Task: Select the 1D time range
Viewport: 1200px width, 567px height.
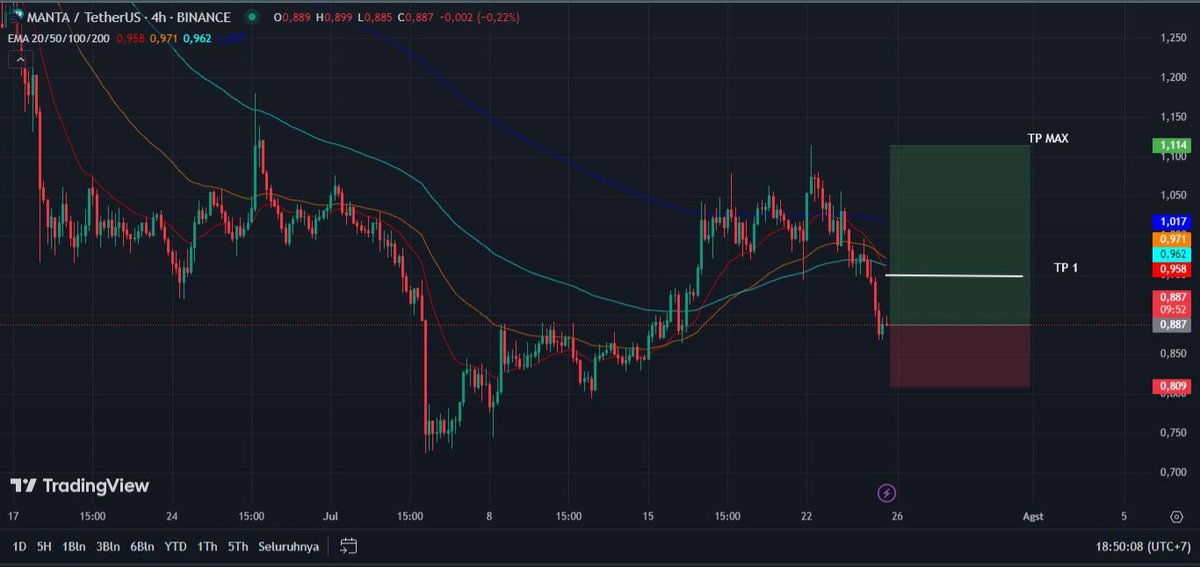Action: 19,547
